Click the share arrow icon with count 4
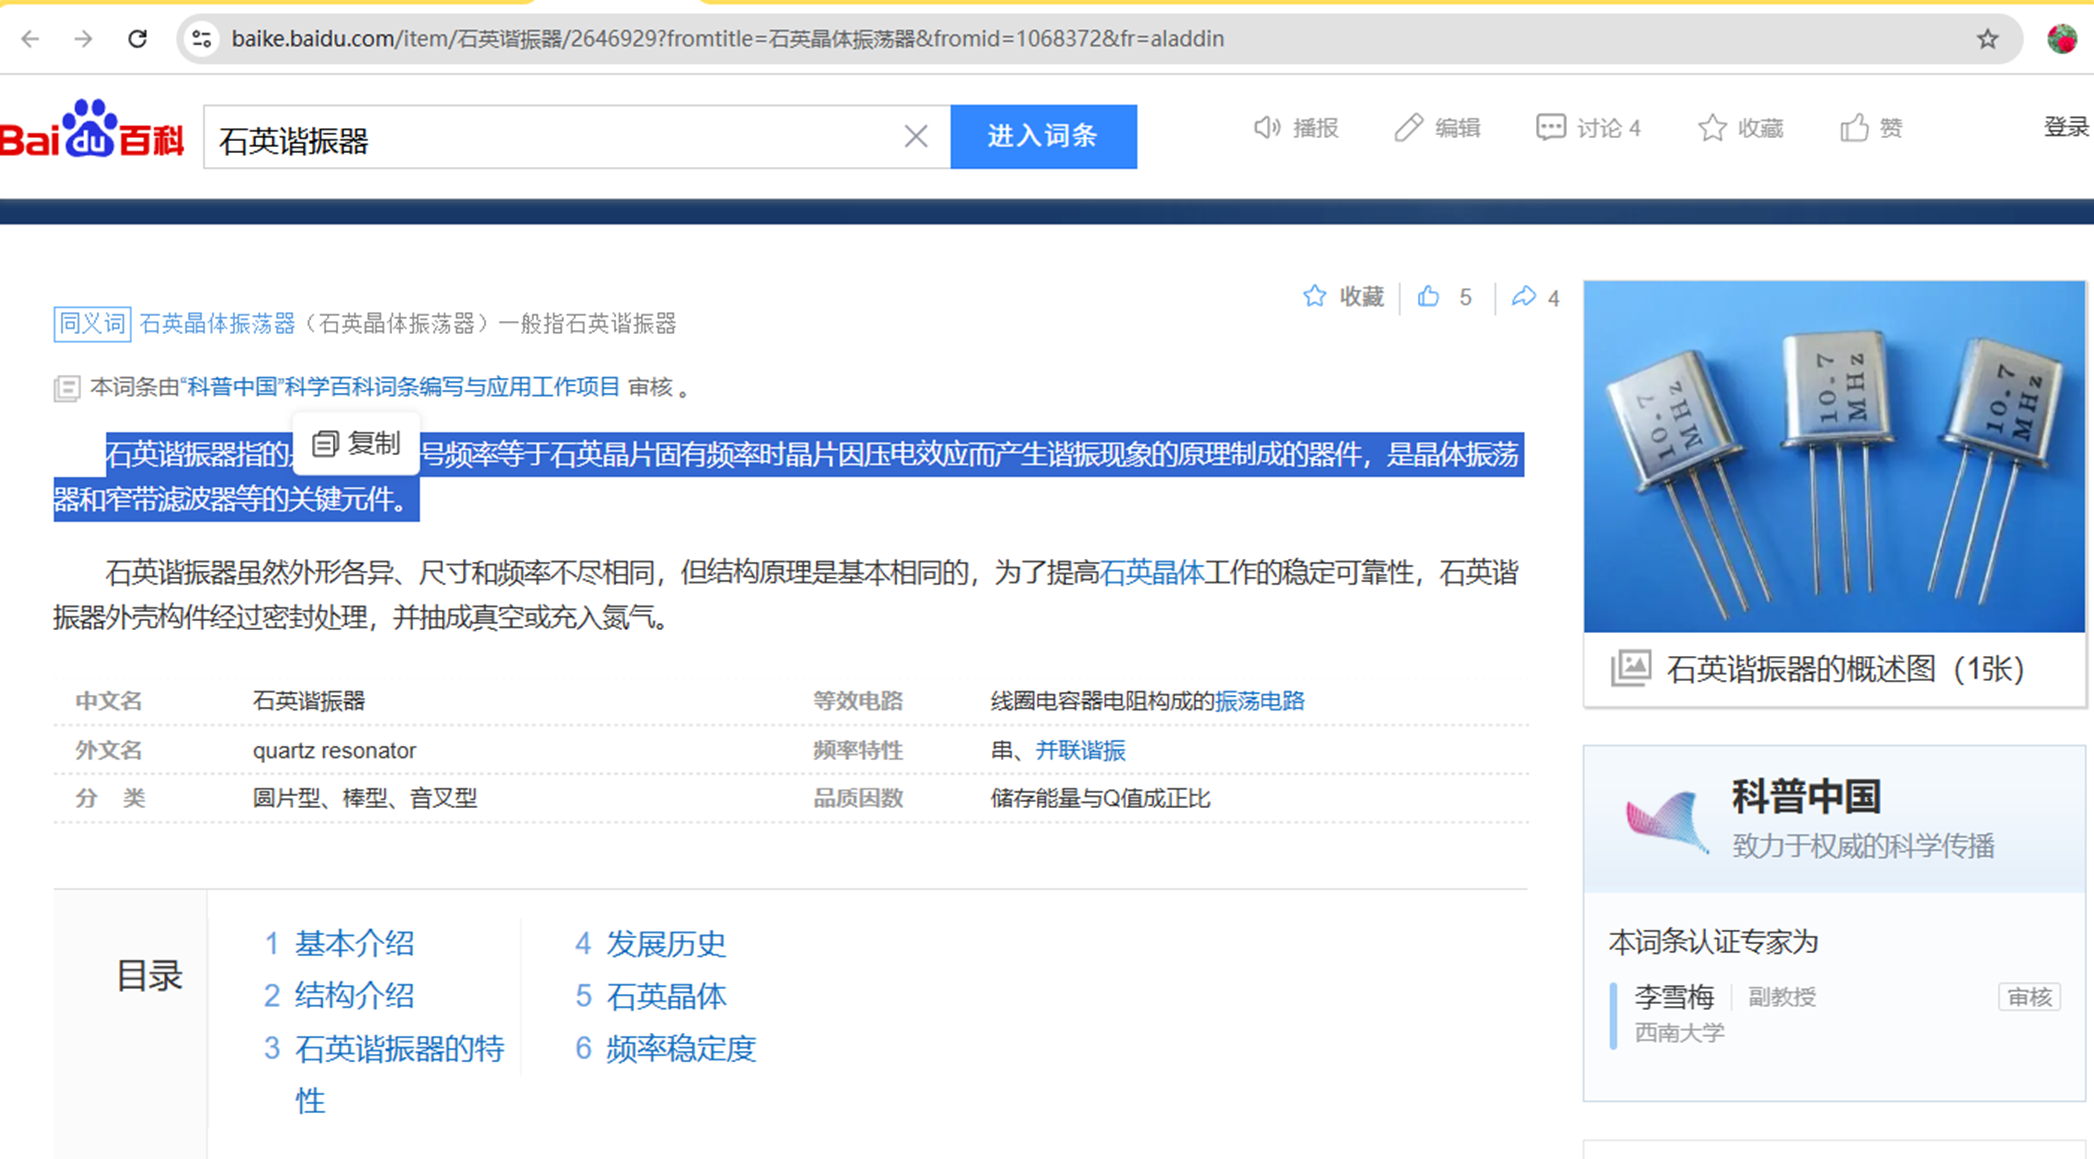Screen dimensions: 2094x1159 (x=1523, y=297)
